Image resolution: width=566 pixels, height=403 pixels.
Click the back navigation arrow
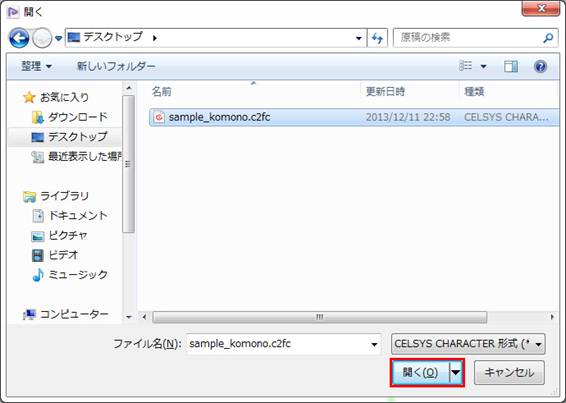[x=19, y=38]
